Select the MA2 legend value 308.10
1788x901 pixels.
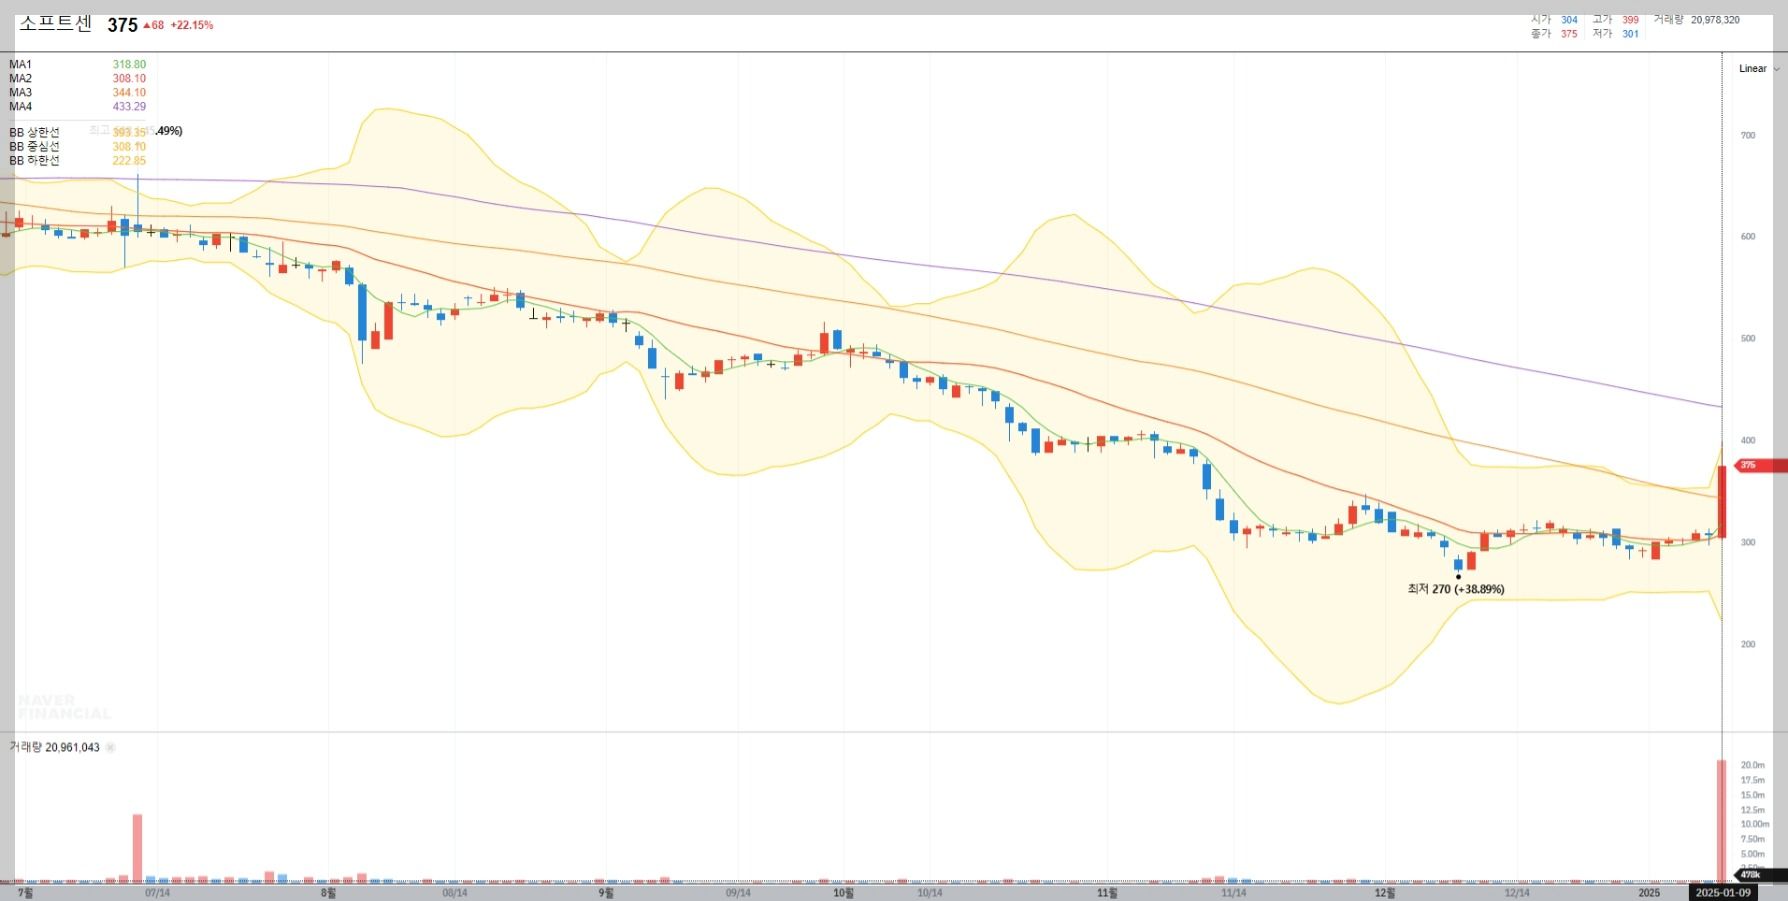[129, 79]
